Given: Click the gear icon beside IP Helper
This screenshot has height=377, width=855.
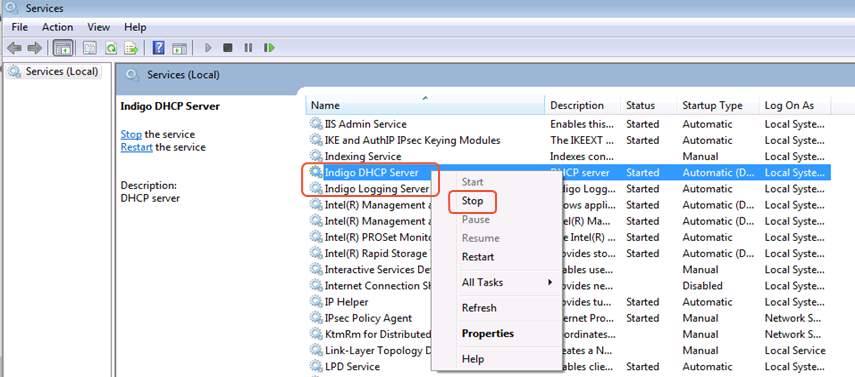Looking at the screenshot, I should [316, 302].
